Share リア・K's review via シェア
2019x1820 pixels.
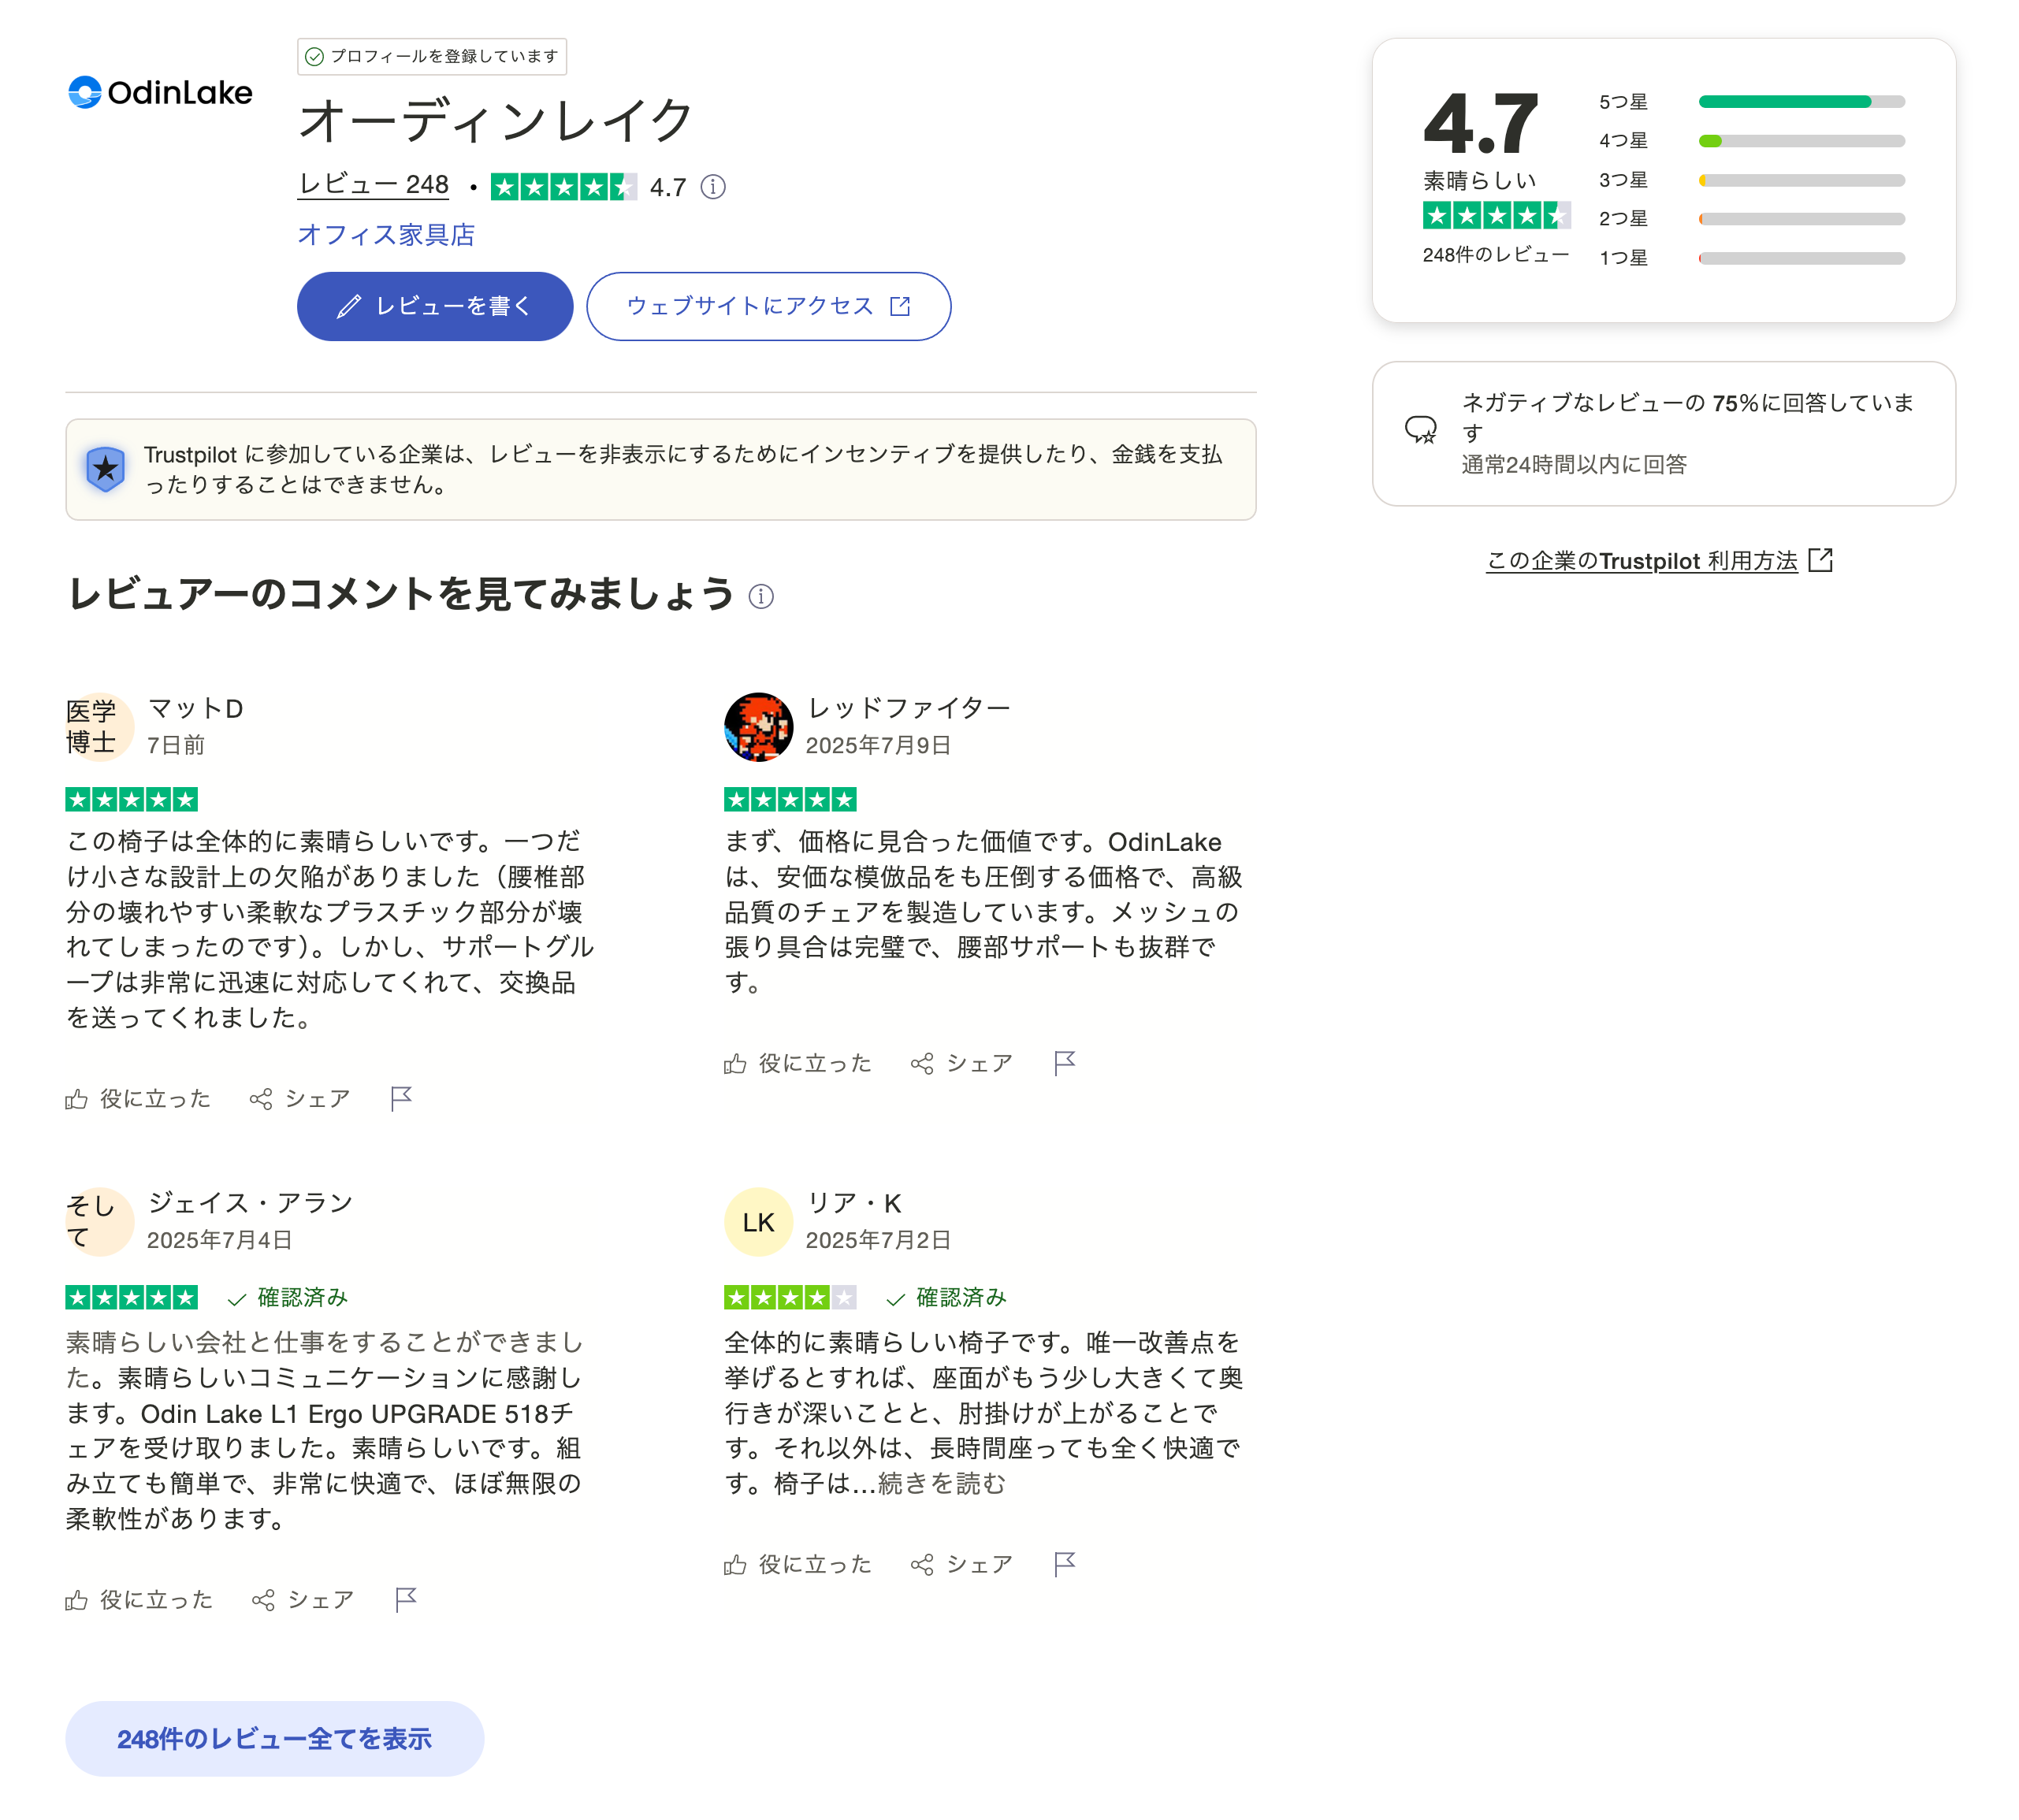point(962,1564)
